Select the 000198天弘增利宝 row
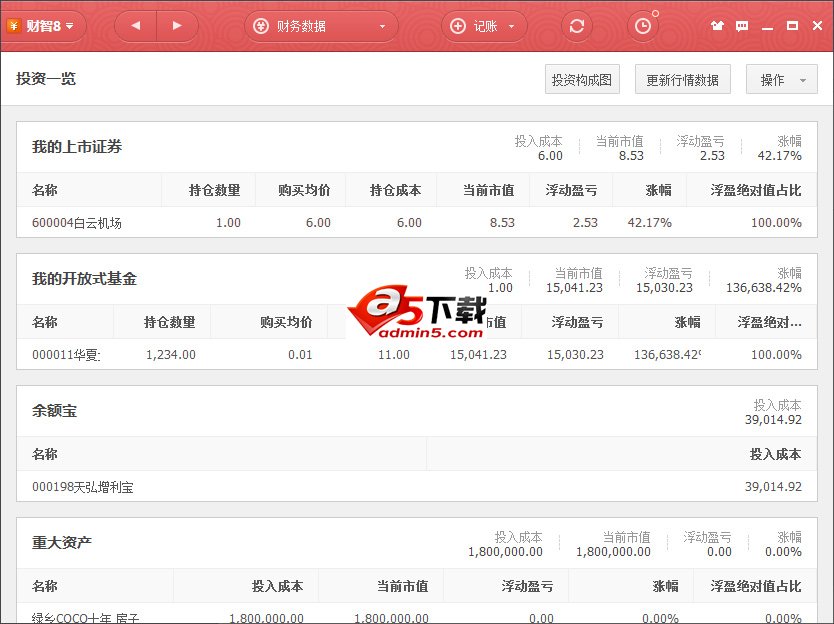Screen dimensions: 834x624 [416, 486]
